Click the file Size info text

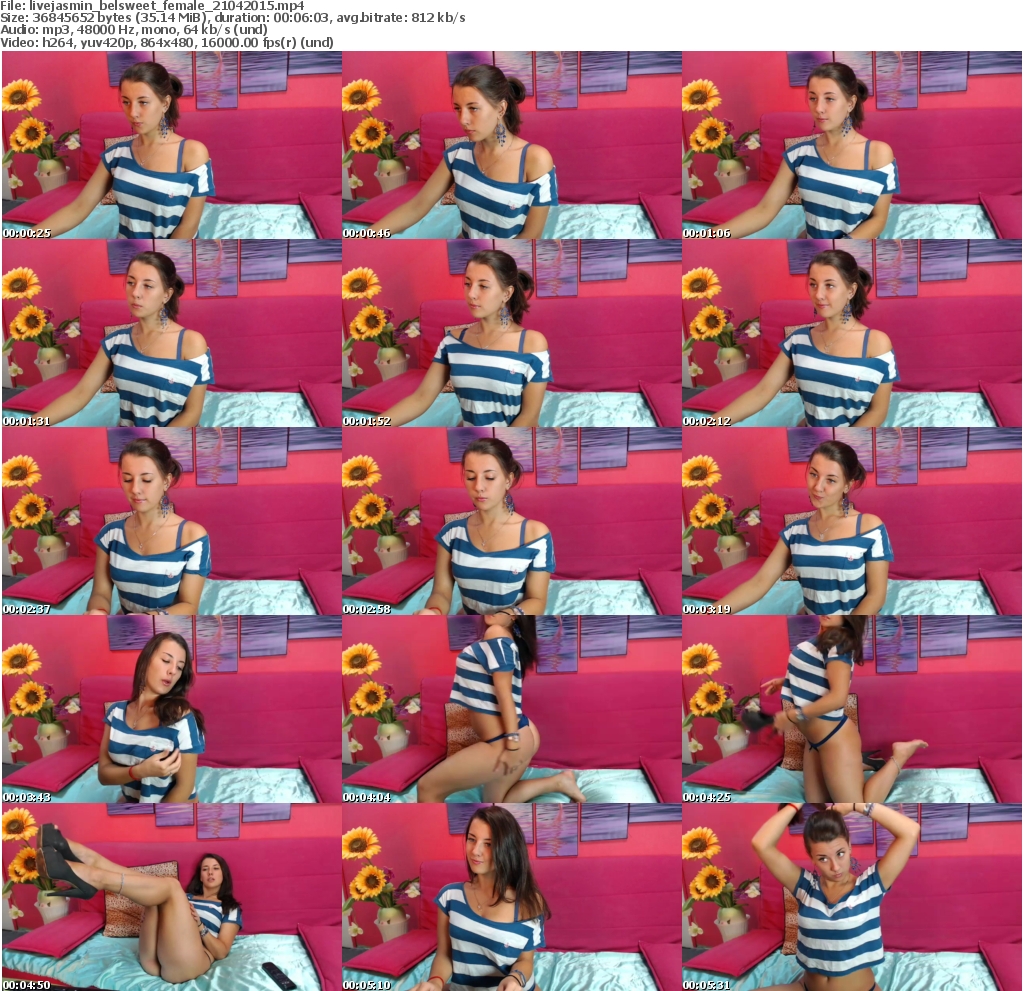pyautogui.click(x=100, y=18)
